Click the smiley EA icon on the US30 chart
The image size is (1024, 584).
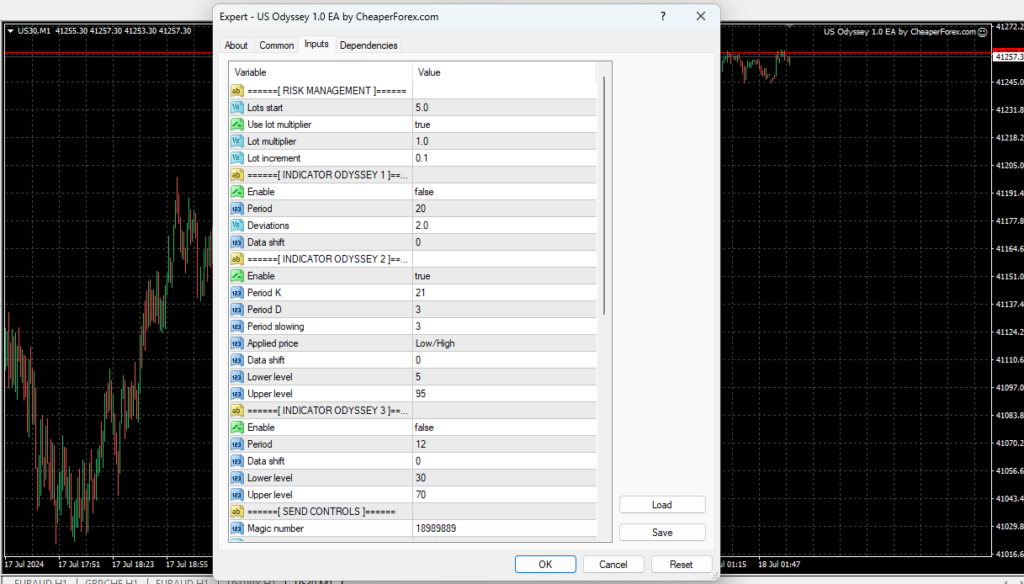[x=984, y=32]
